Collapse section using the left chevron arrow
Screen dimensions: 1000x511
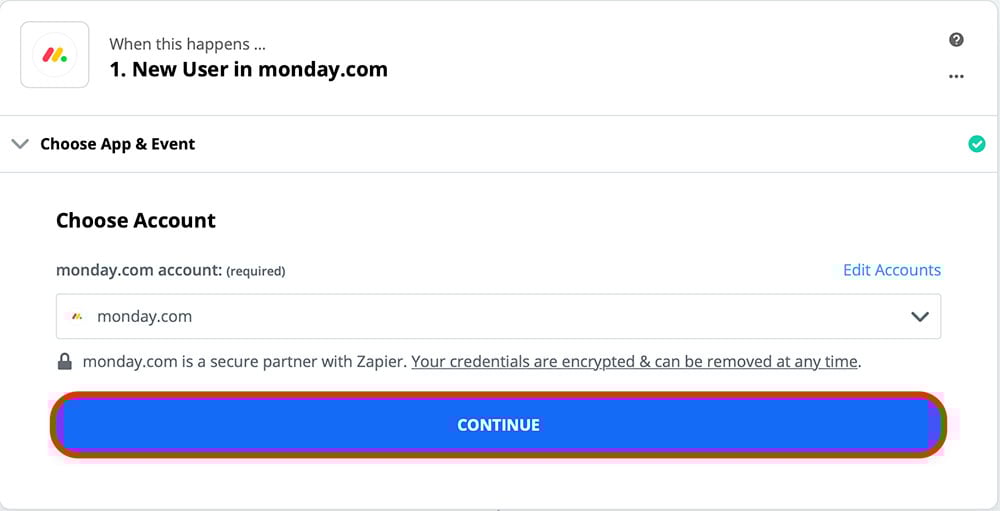tap(20, 144)
